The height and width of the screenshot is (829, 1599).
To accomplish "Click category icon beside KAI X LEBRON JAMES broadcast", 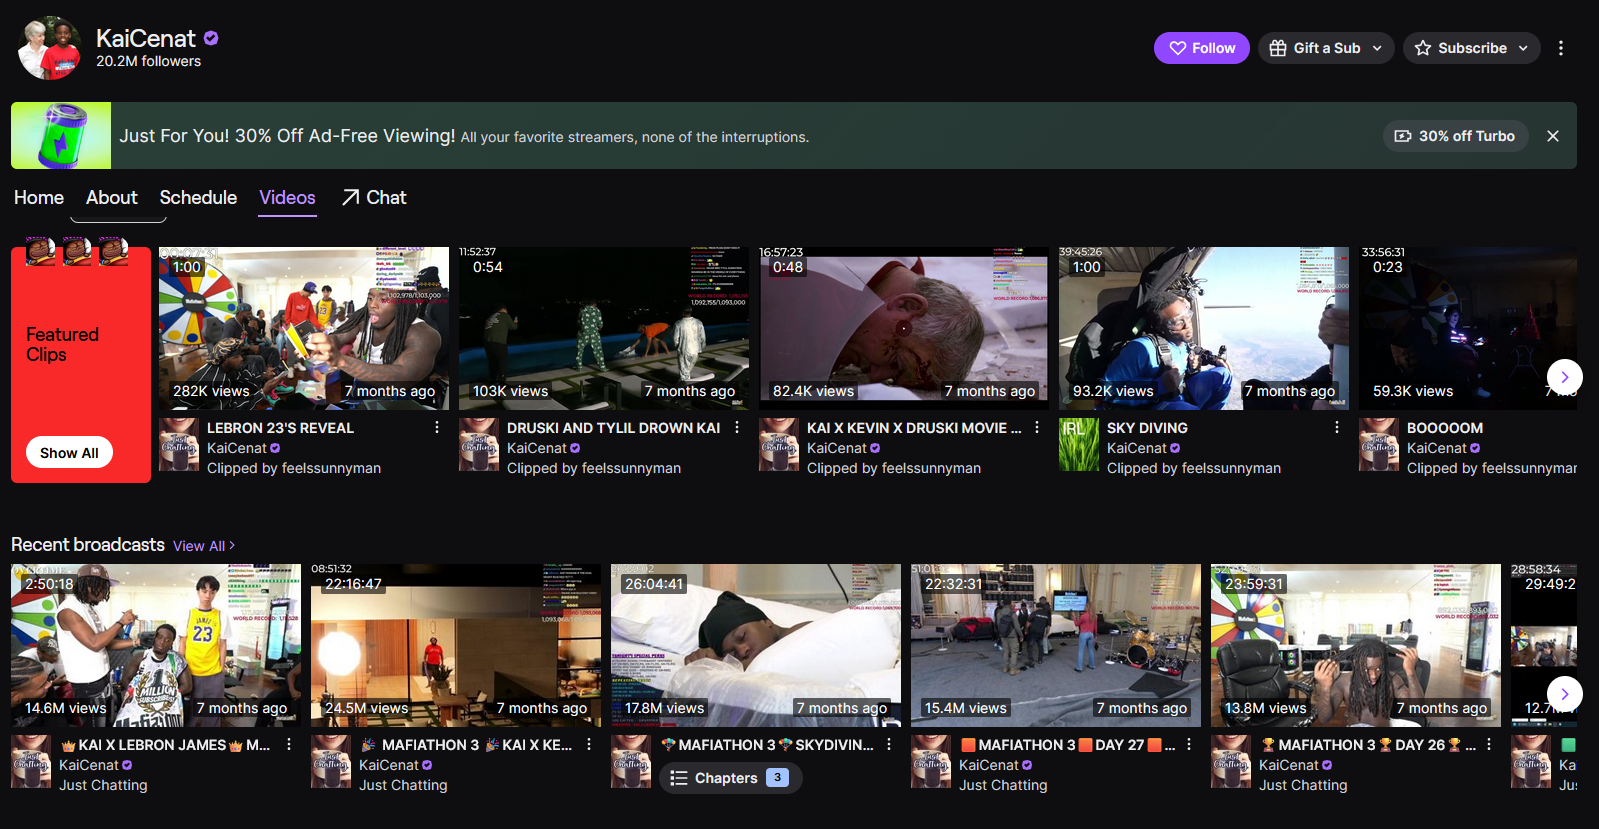I will pyautogui.click(x=31, y=762).
